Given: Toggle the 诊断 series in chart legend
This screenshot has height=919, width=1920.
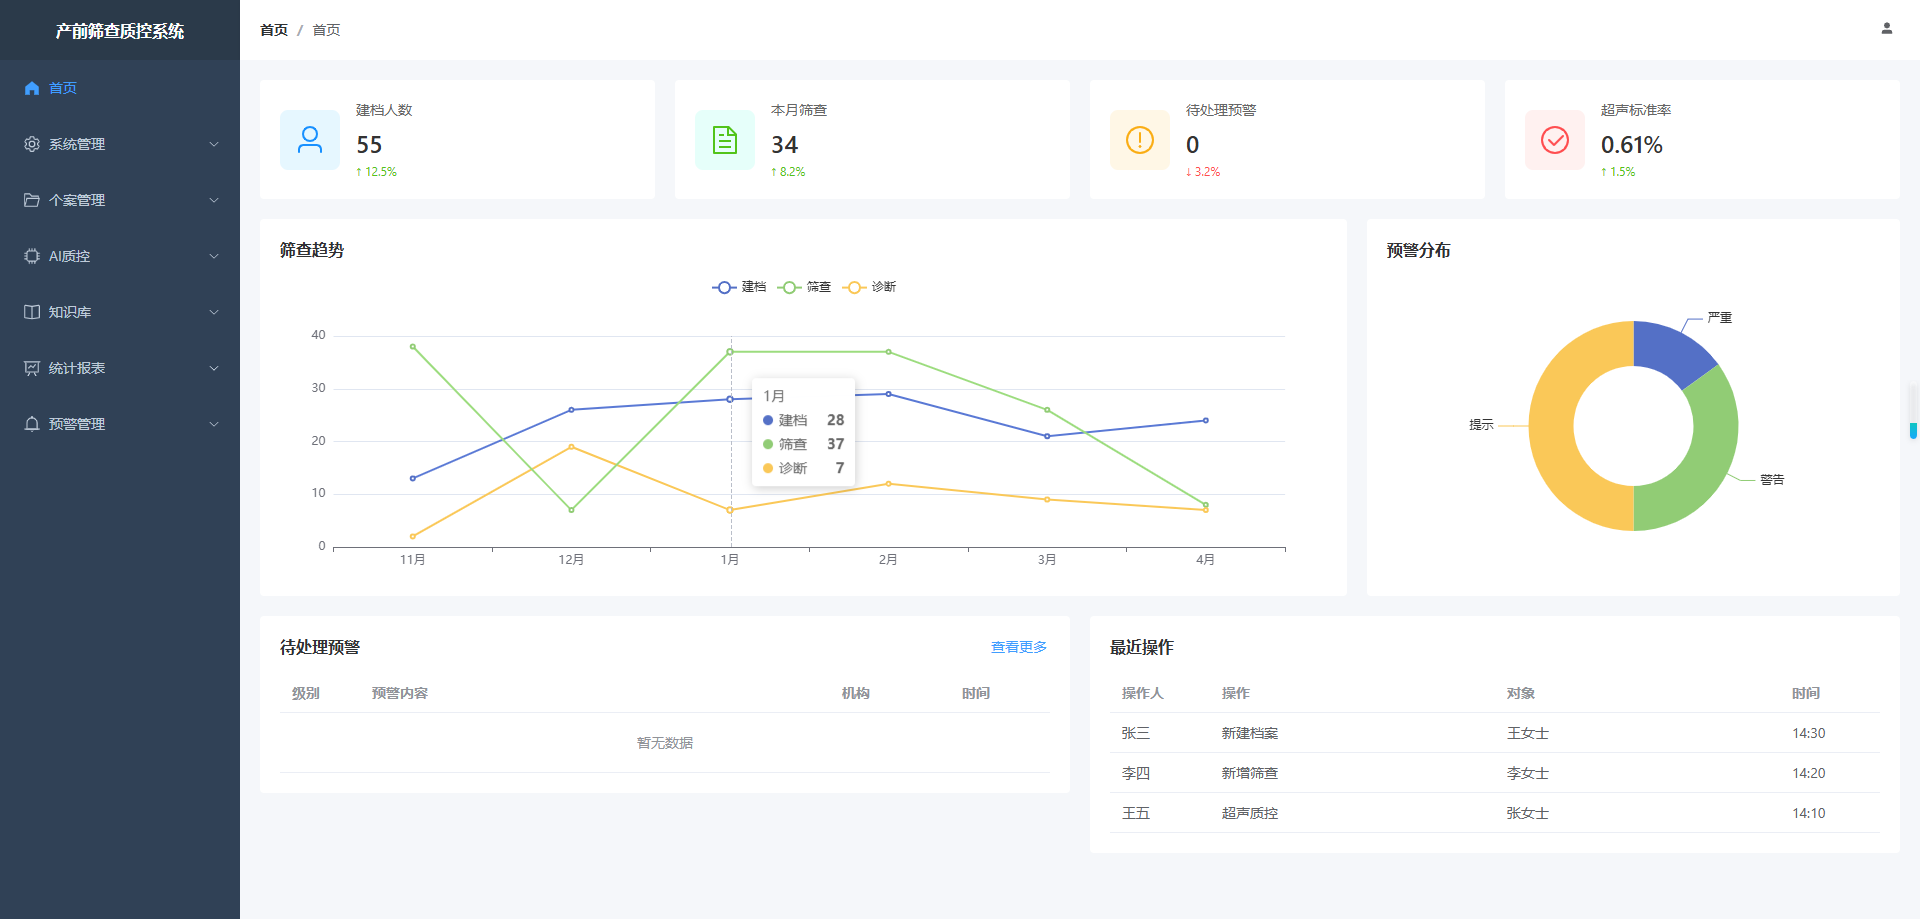Looking at the screenshot, I should [x=869, y=287].
